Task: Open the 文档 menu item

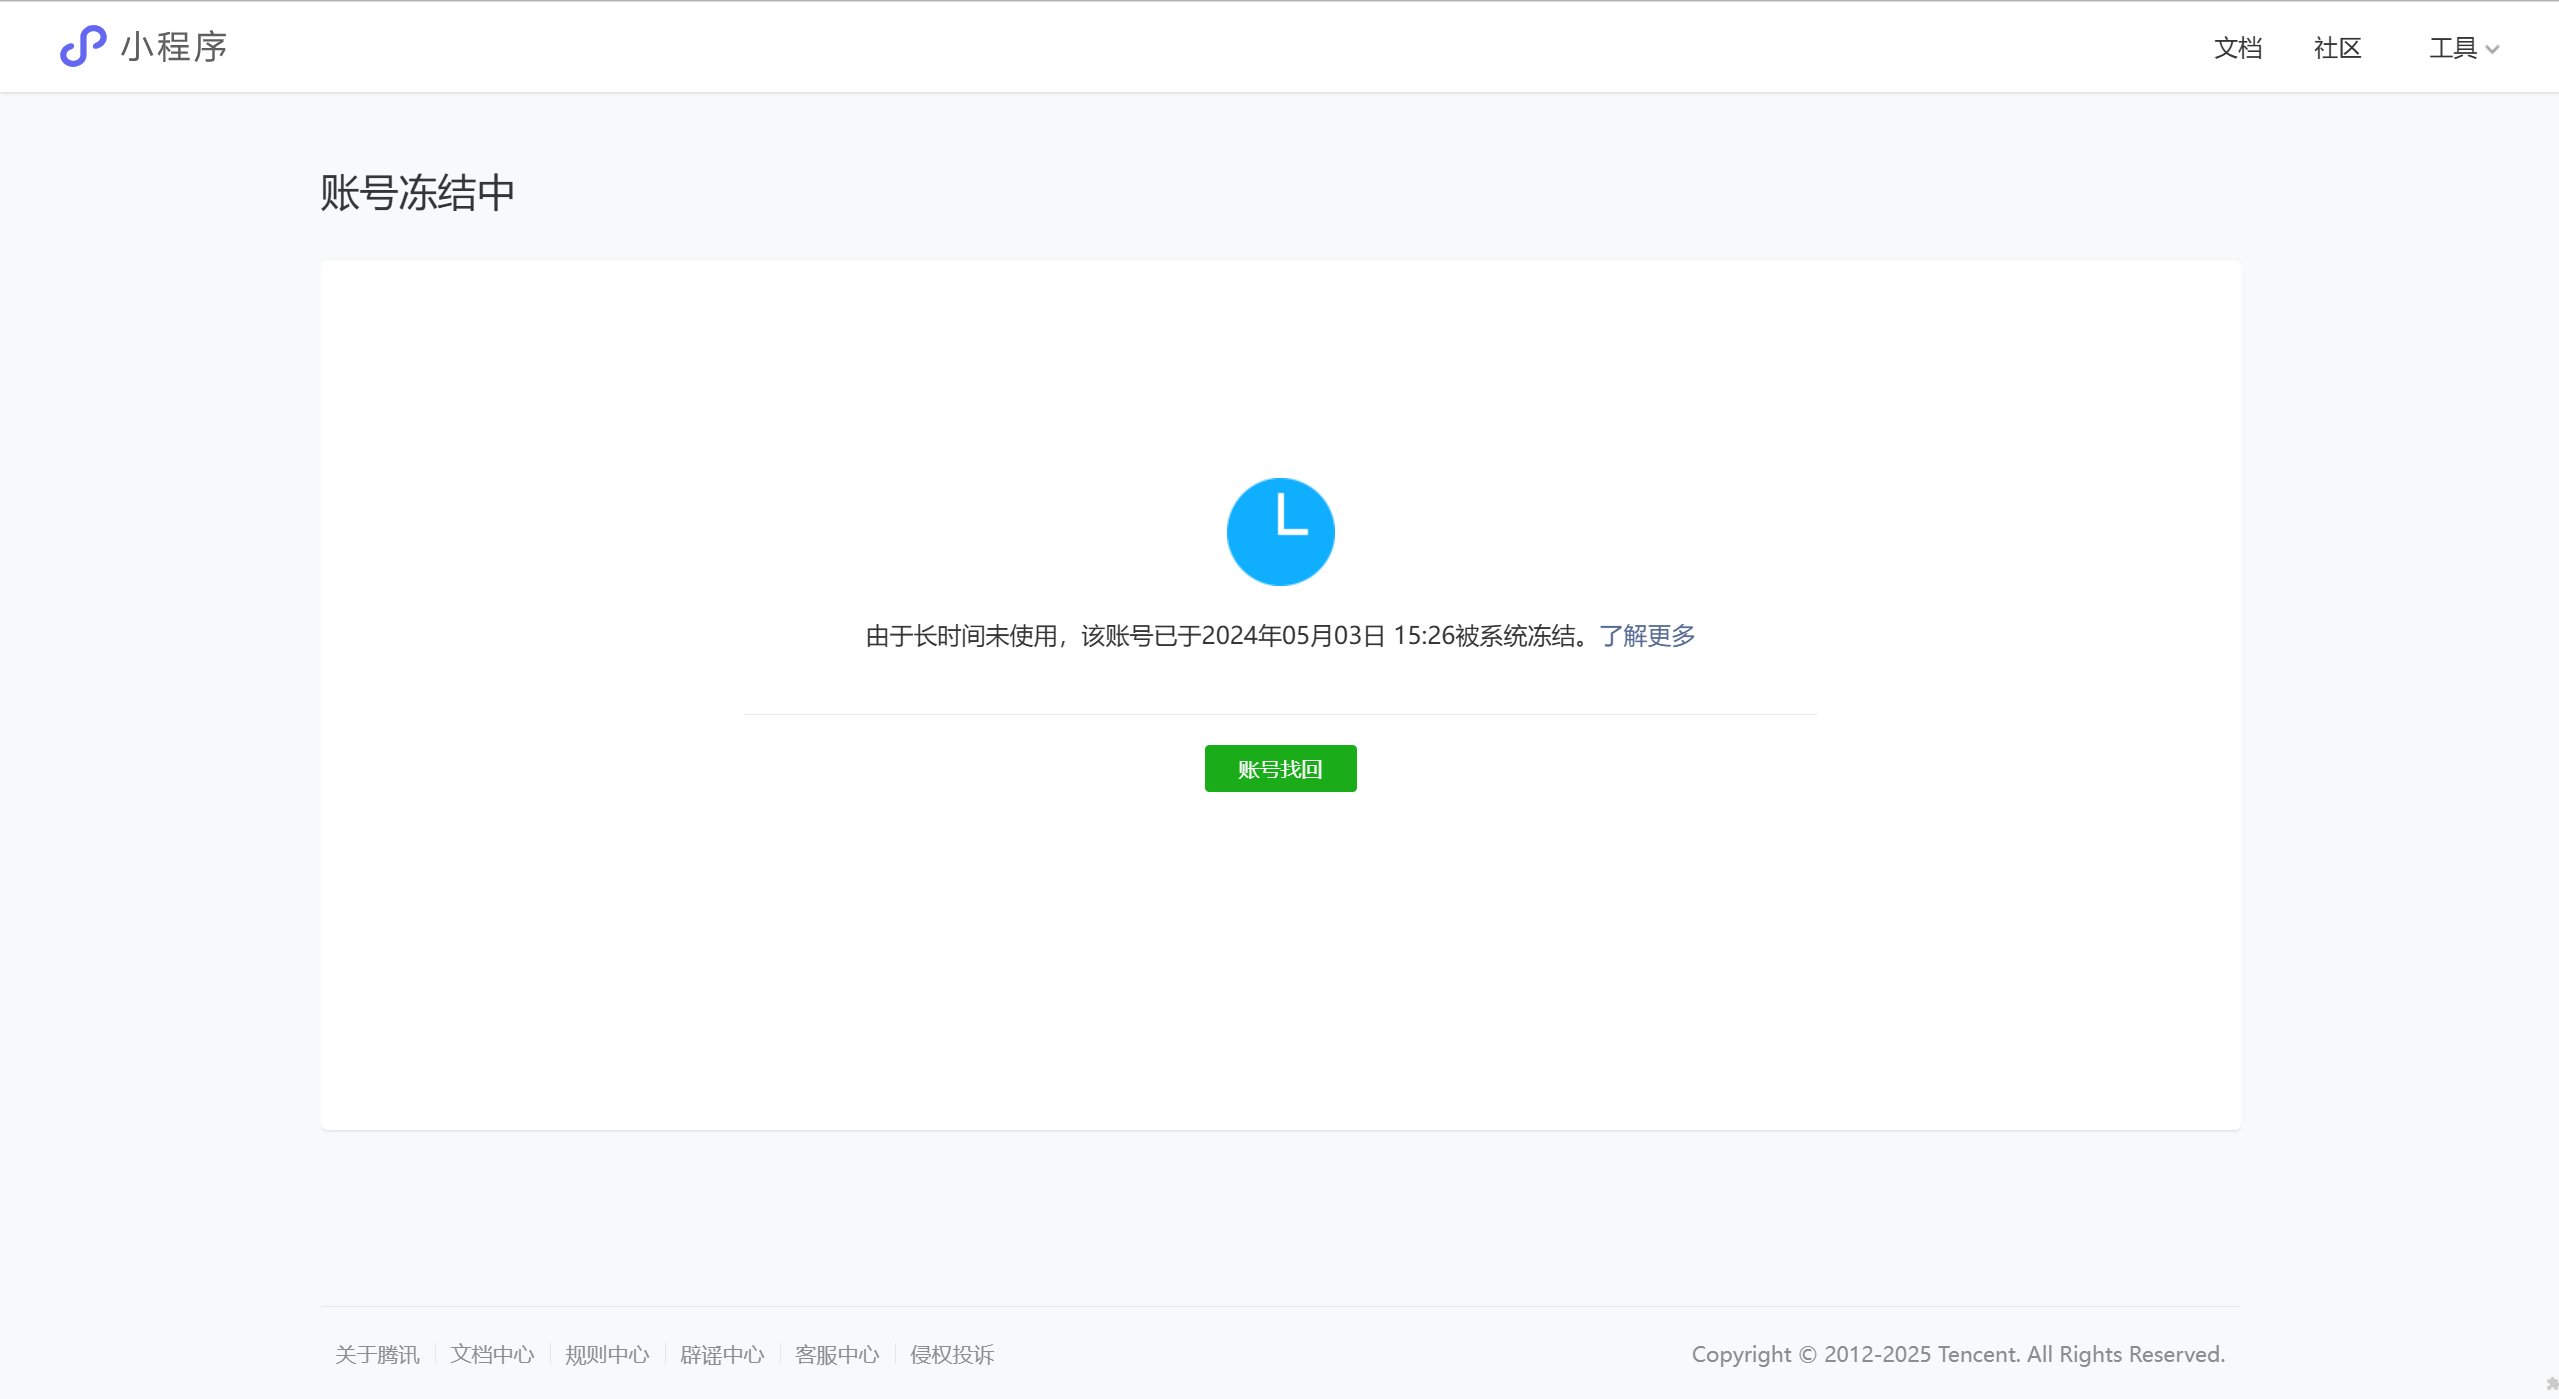Action: (x=2237, y=48)
